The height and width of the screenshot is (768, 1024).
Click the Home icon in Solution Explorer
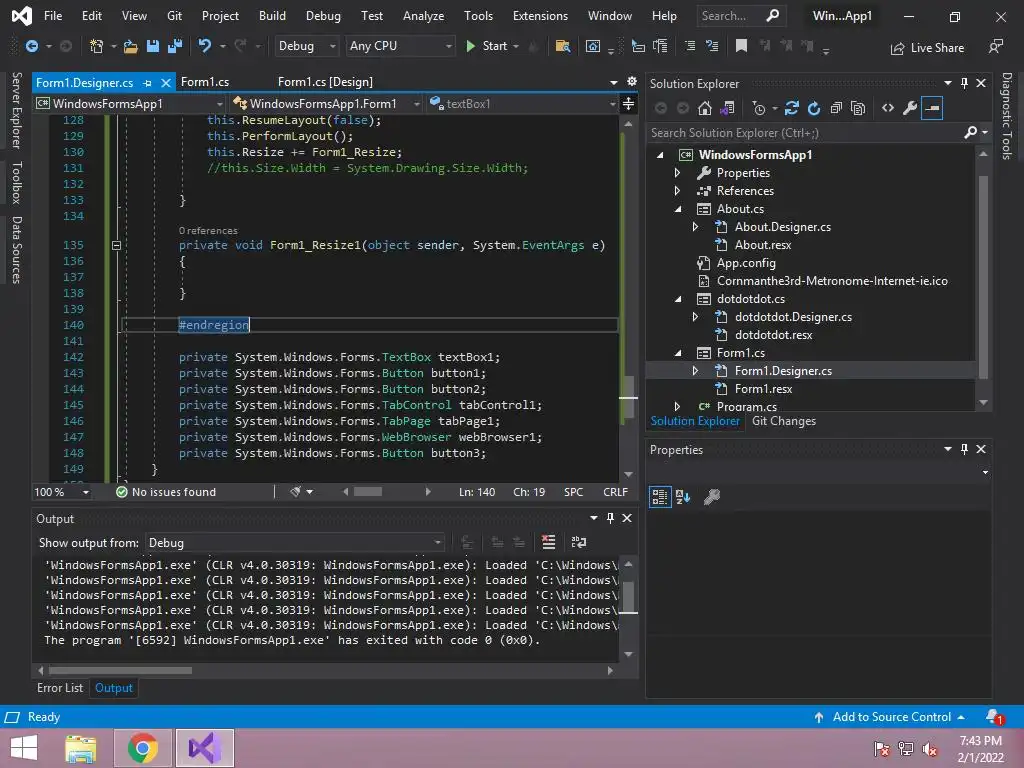(705, 108)
